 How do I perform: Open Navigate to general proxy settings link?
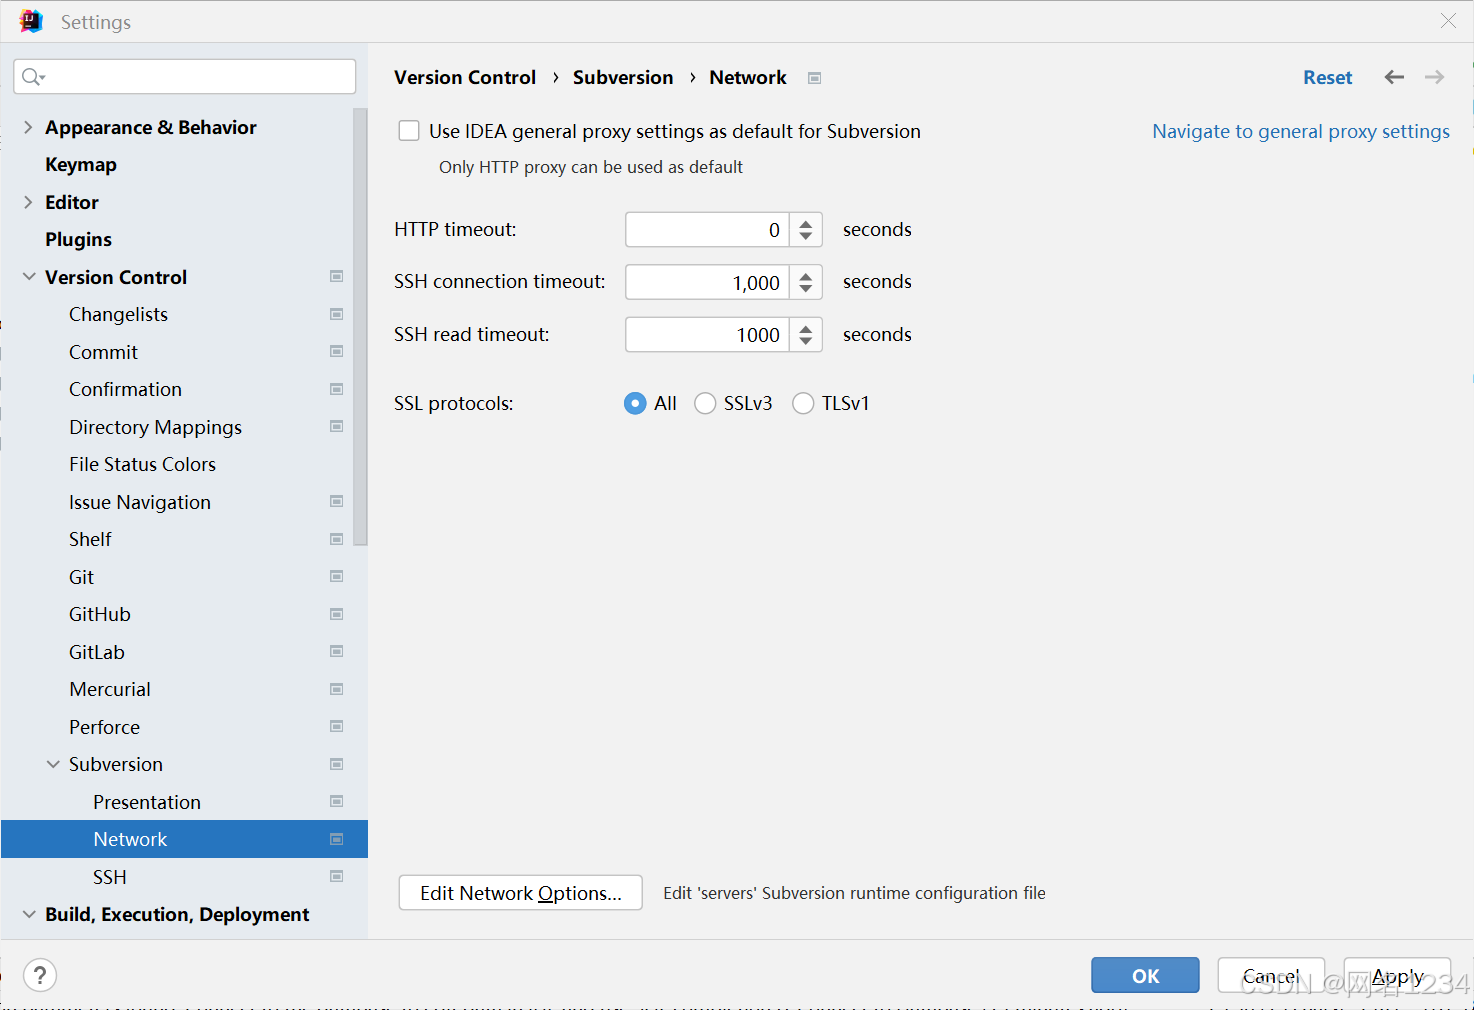pos(1301,131)
